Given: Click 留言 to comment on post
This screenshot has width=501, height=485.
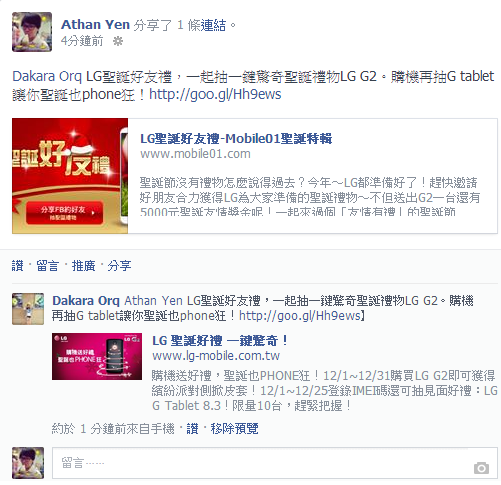Looking at the screenshot, I should 48,266.
